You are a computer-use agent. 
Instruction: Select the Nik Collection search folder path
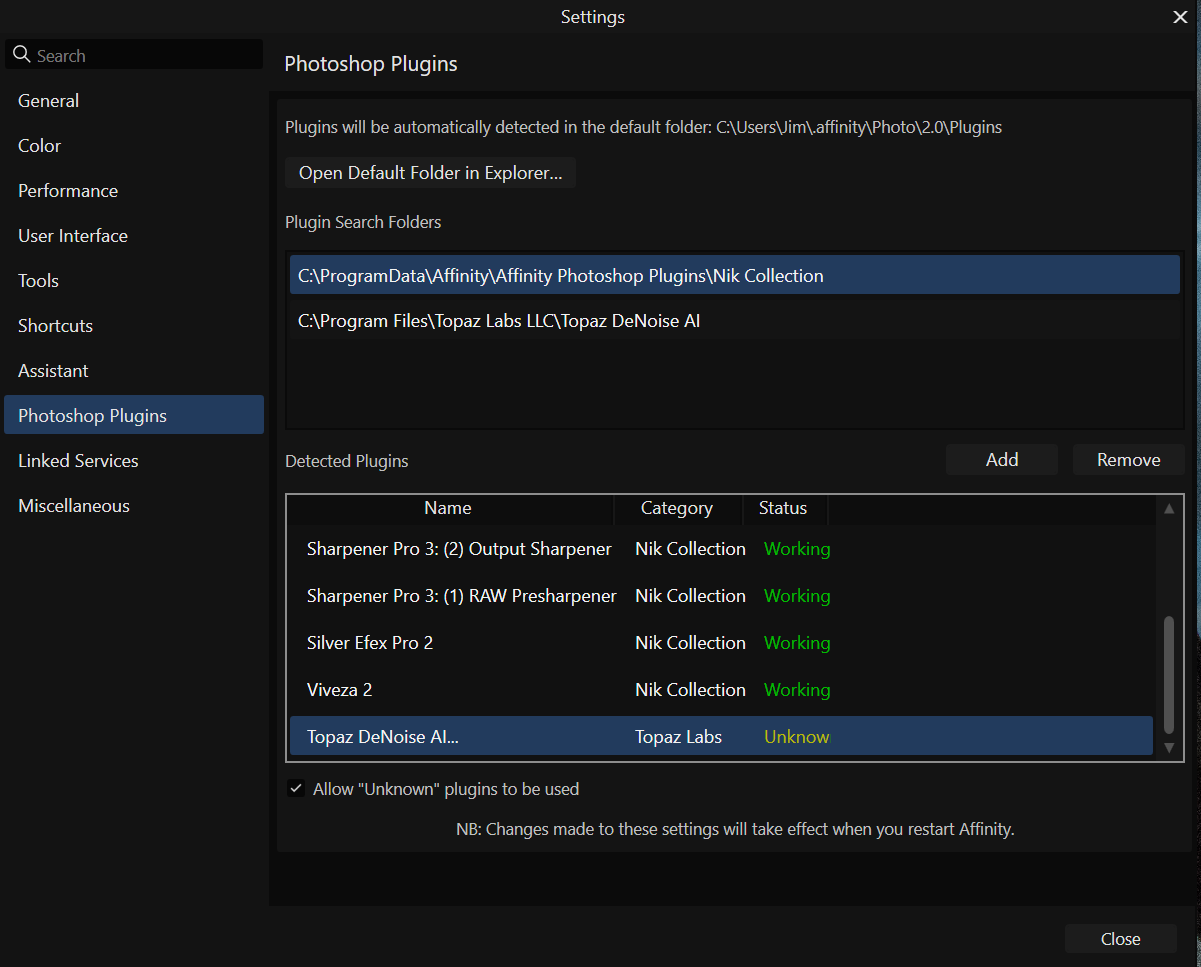pos(734,275)
